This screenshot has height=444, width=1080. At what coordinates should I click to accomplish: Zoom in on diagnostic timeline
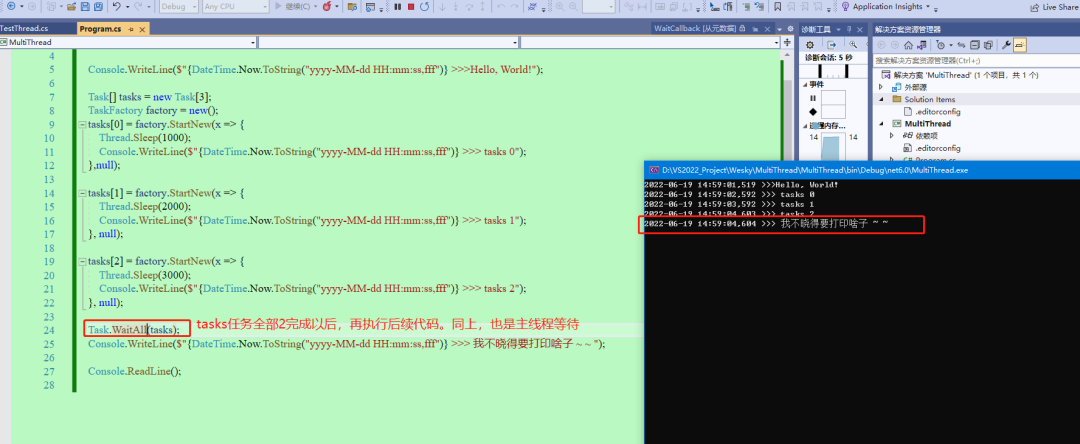click(853, 45)
